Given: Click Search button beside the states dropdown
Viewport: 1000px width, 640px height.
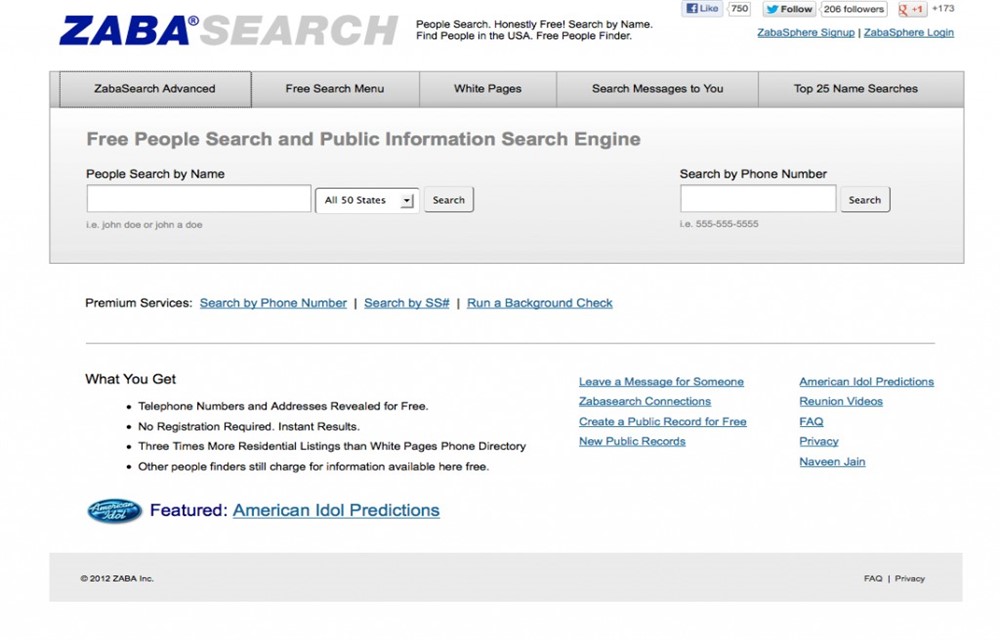Looking at the screenshot, I should (448, 200).
